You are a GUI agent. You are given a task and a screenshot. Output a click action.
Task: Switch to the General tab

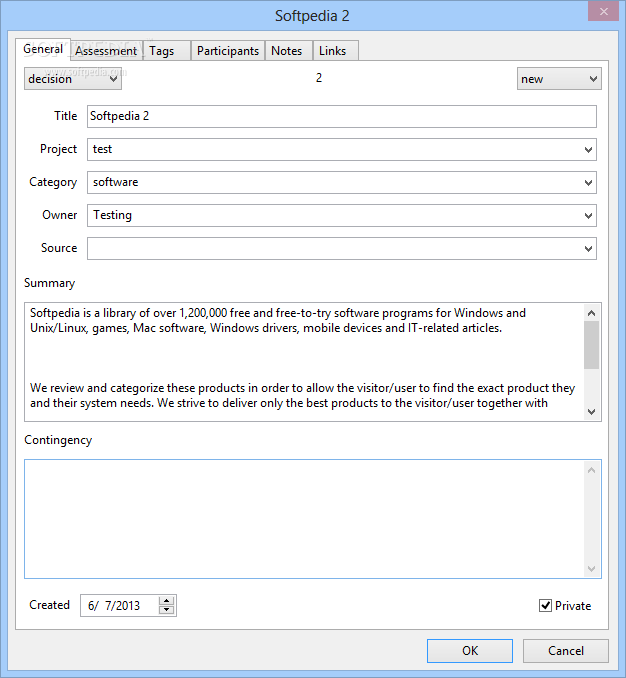43,49
